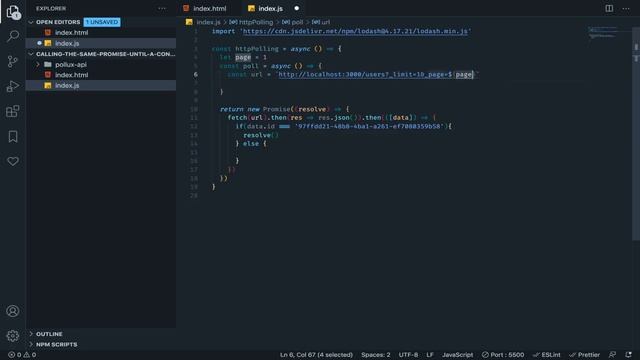Open feedback icon in status bar
Viewport: 640px width, 360px height.
[612, 355]
